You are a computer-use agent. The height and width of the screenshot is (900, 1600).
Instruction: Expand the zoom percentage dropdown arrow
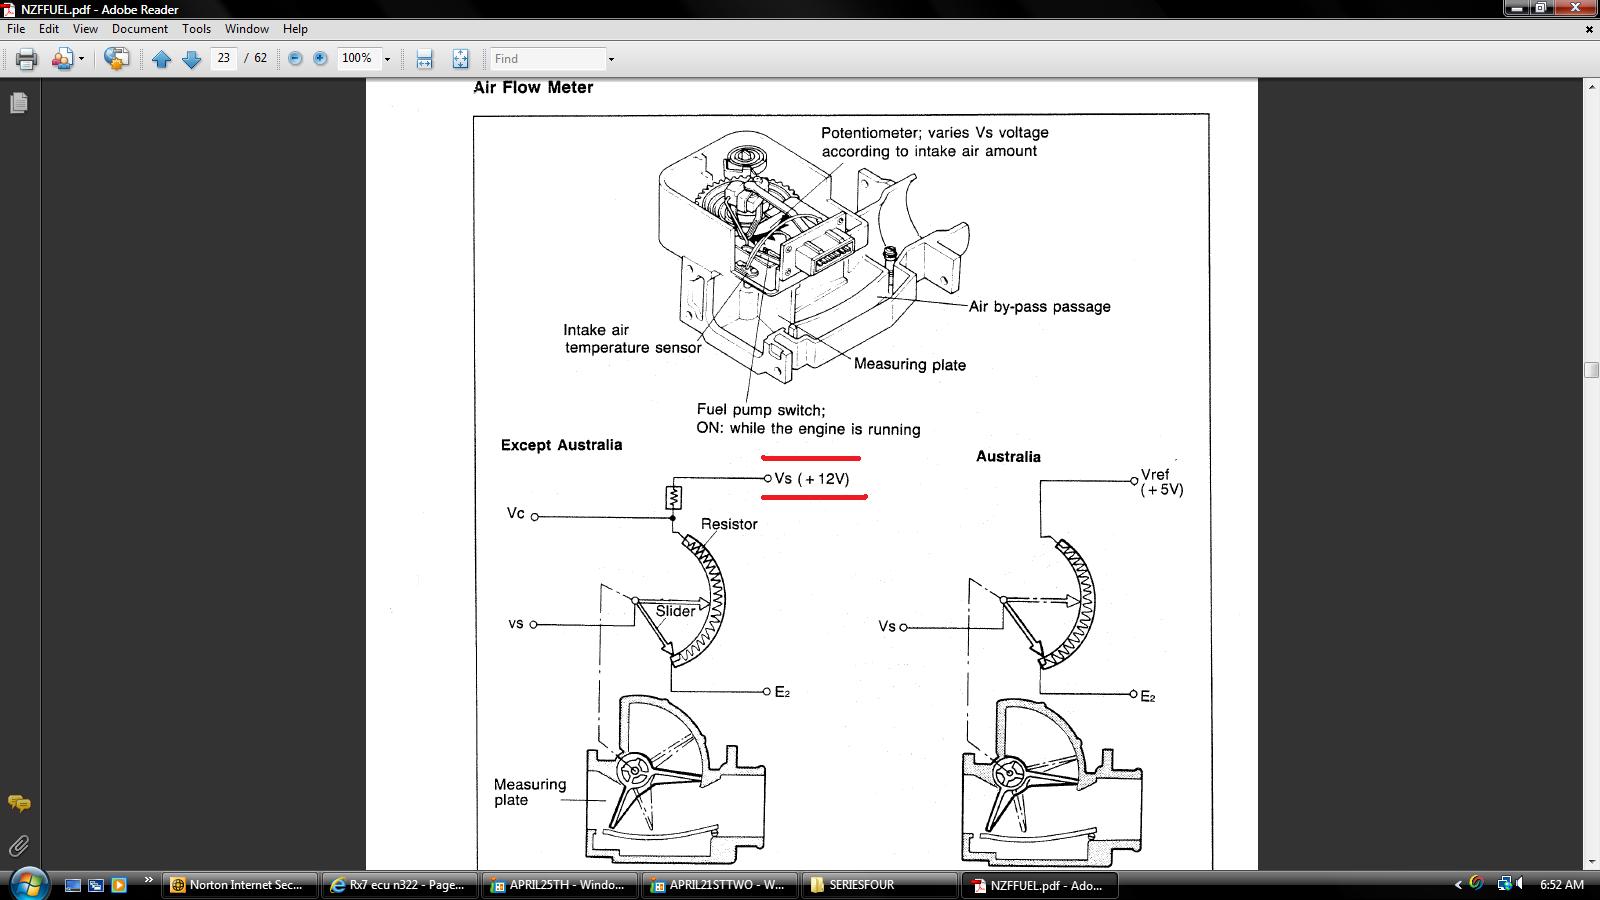click(387, 59)
